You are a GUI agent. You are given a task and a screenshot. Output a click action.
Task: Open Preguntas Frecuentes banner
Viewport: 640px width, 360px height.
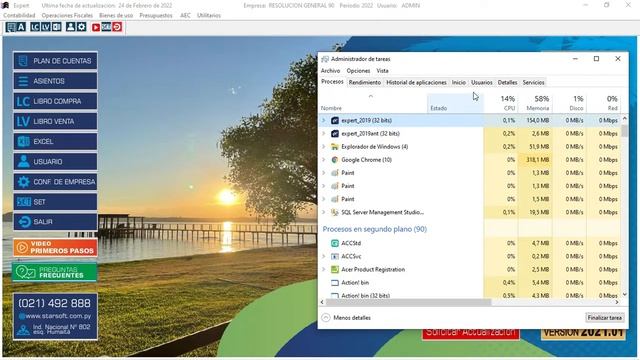[x=55, y=272]
